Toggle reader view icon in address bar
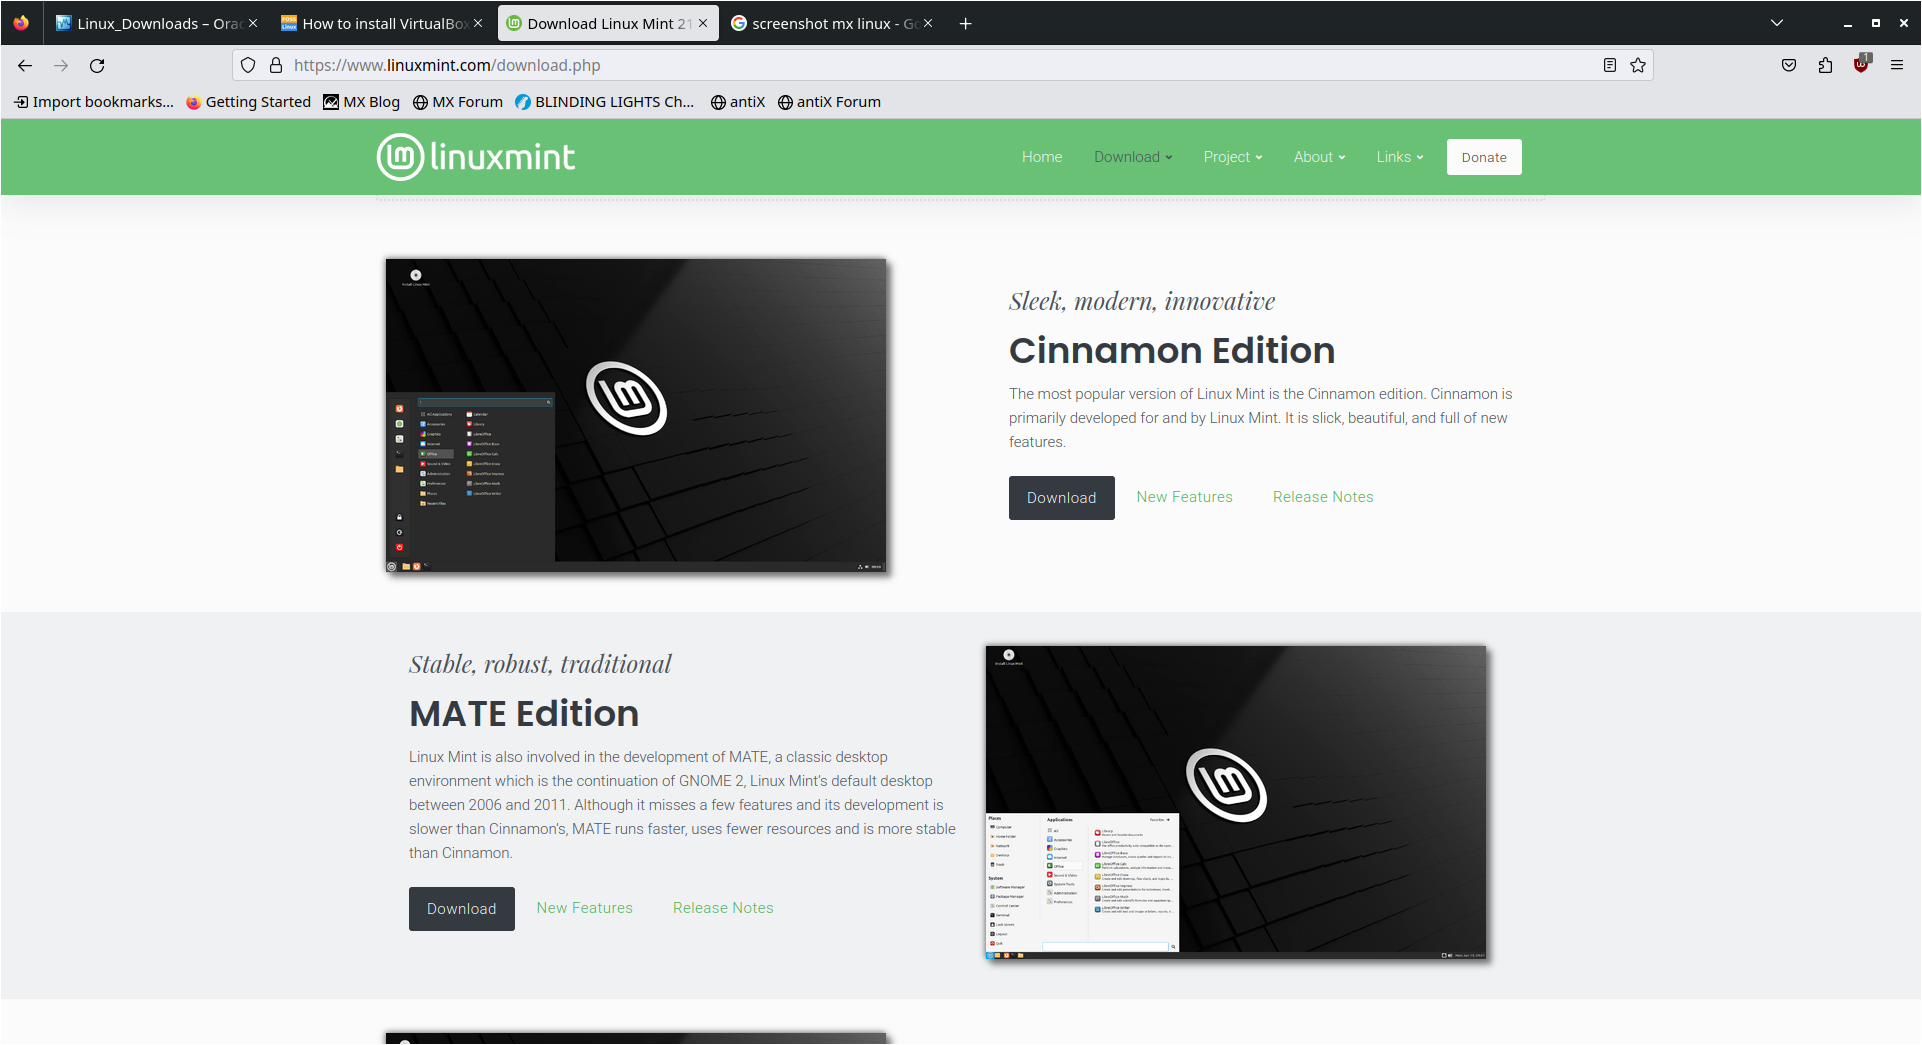The image size is (1922, 1045). click(1610, 66)
